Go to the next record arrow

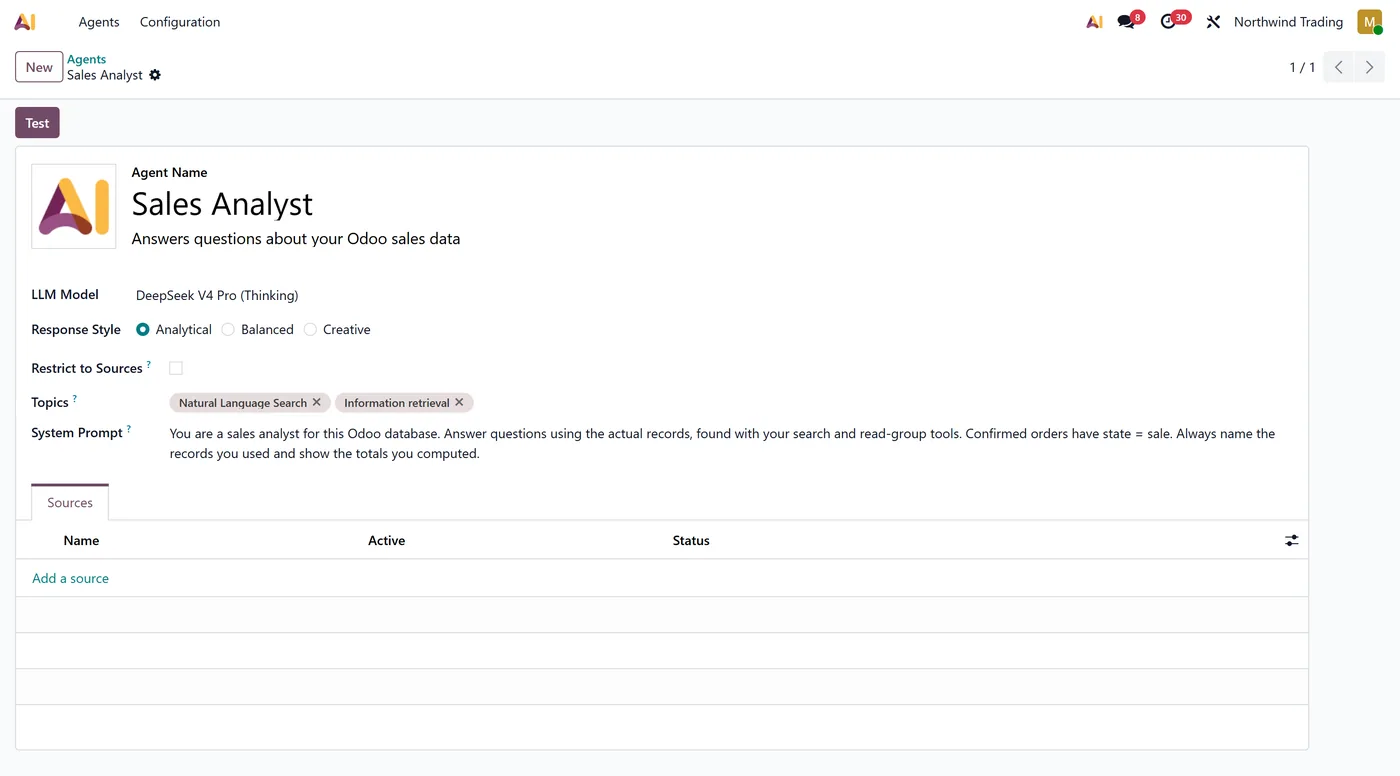[x=1369, y=67]
